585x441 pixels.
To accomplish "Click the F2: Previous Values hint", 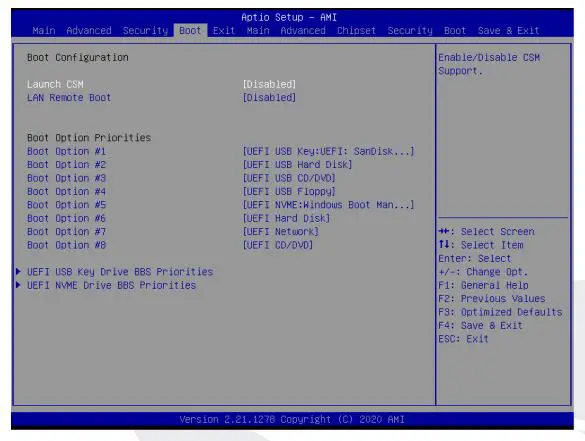I will [x=492, y=299].
